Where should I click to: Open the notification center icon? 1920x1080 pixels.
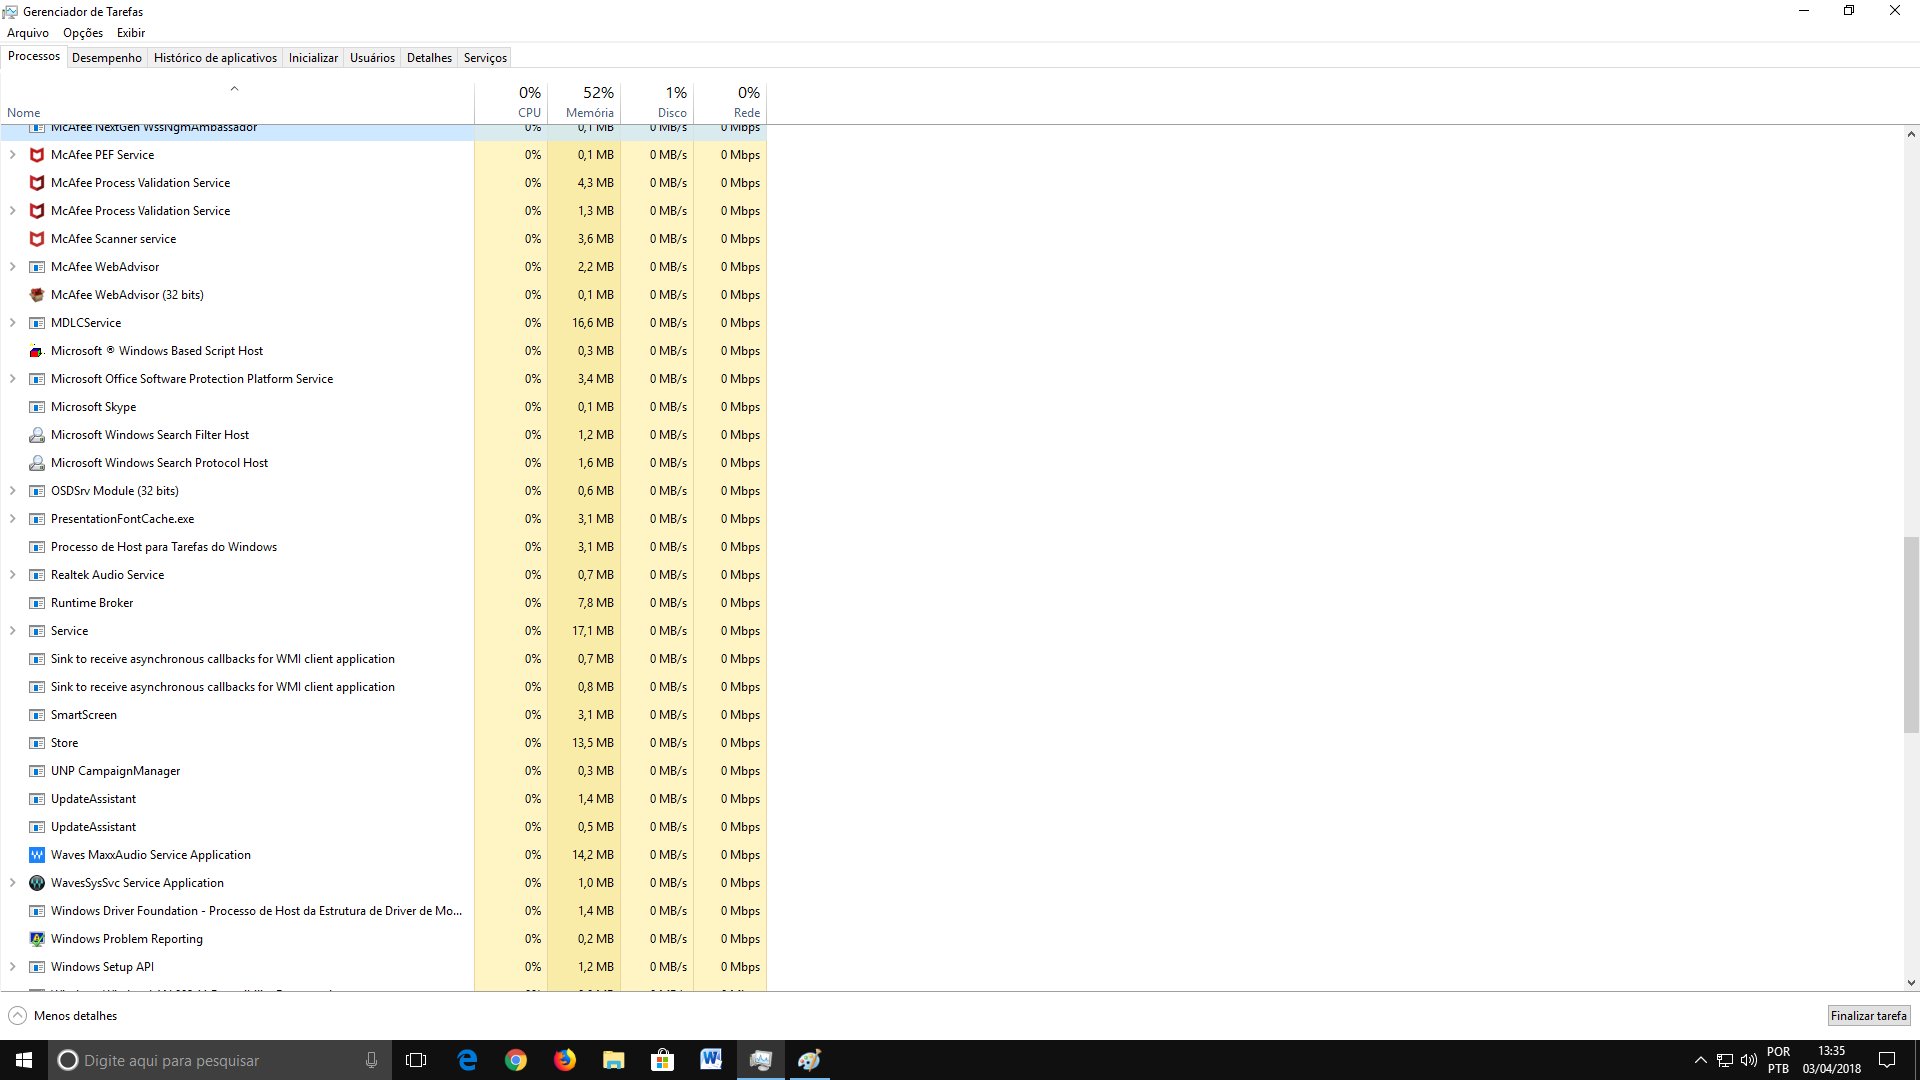pyautogui.click(x=1887, y=1060)
